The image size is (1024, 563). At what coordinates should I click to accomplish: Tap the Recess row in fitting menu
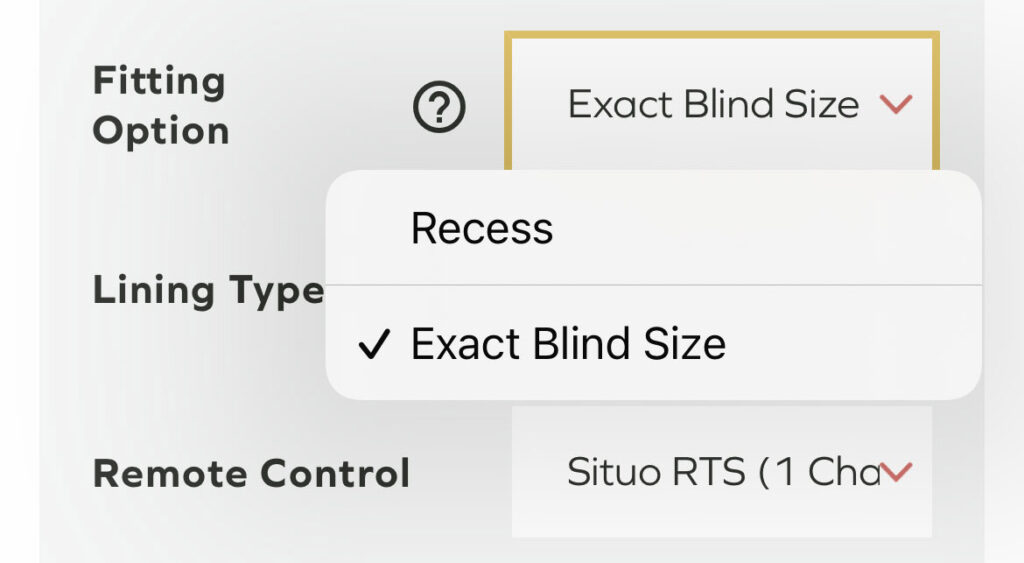tap(650, 228)
